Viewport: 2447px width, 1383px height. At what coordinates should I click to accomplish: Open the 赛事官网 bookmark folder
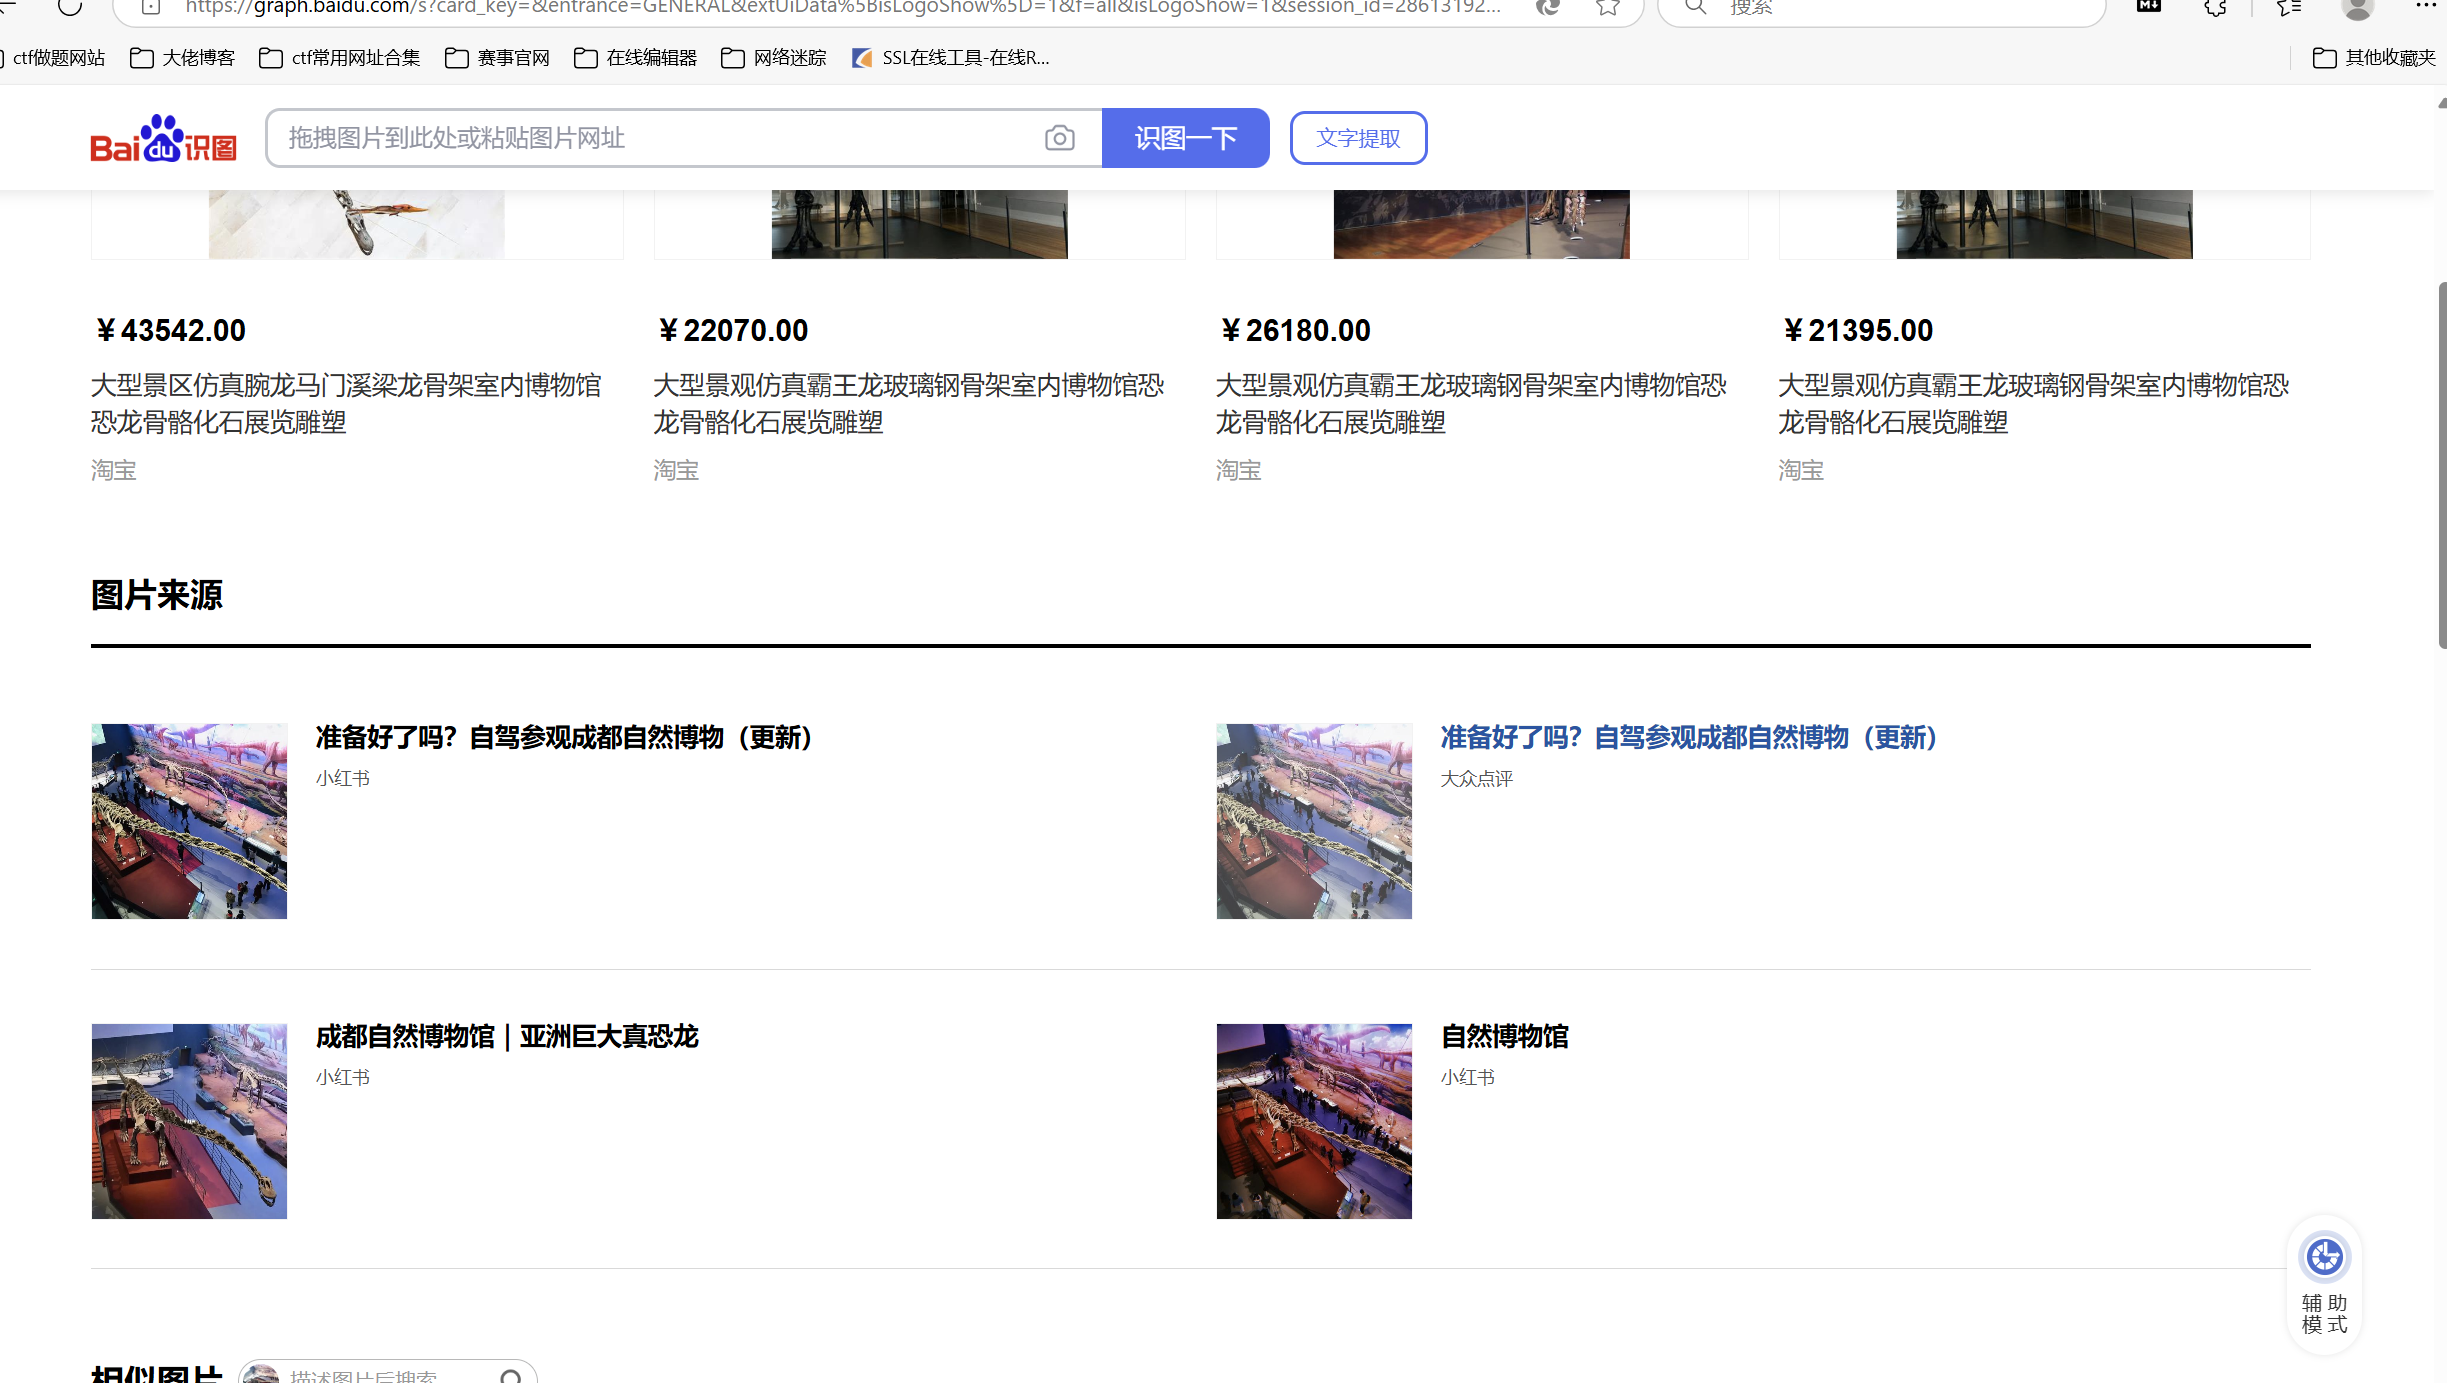tap(498, 58)
